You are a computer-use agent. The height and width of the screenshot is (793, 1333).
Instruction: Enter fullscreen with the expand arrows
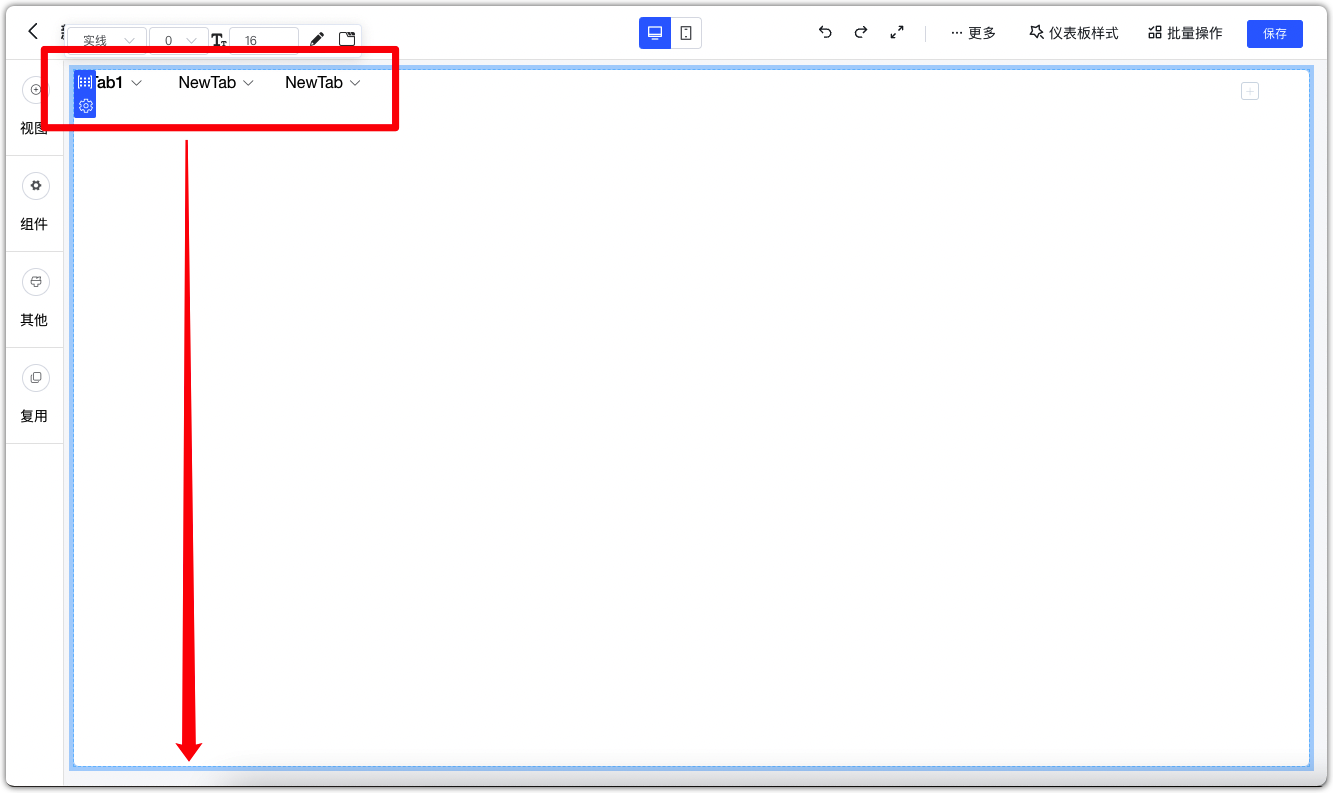click(897, 32)
